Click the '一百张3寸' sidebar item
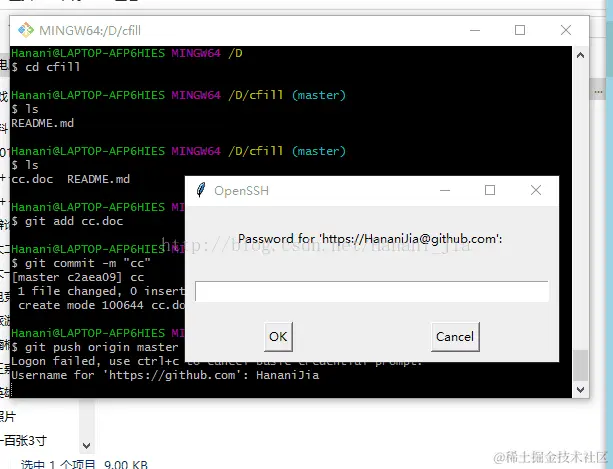This screenshot has height=469, width=613. (x=23, y=441)
